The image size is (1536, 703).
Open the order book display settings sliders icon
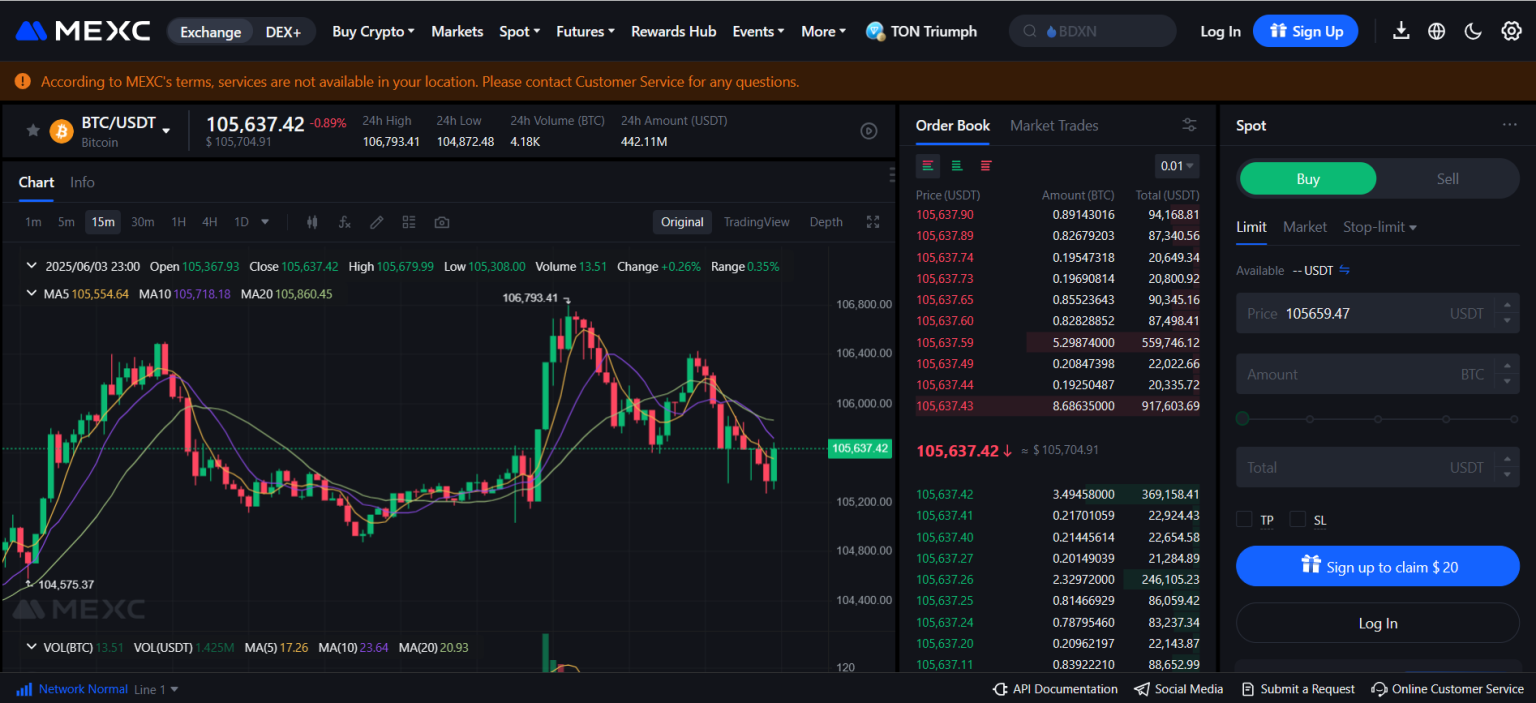pyautogui.click(x=1189, y=125)
